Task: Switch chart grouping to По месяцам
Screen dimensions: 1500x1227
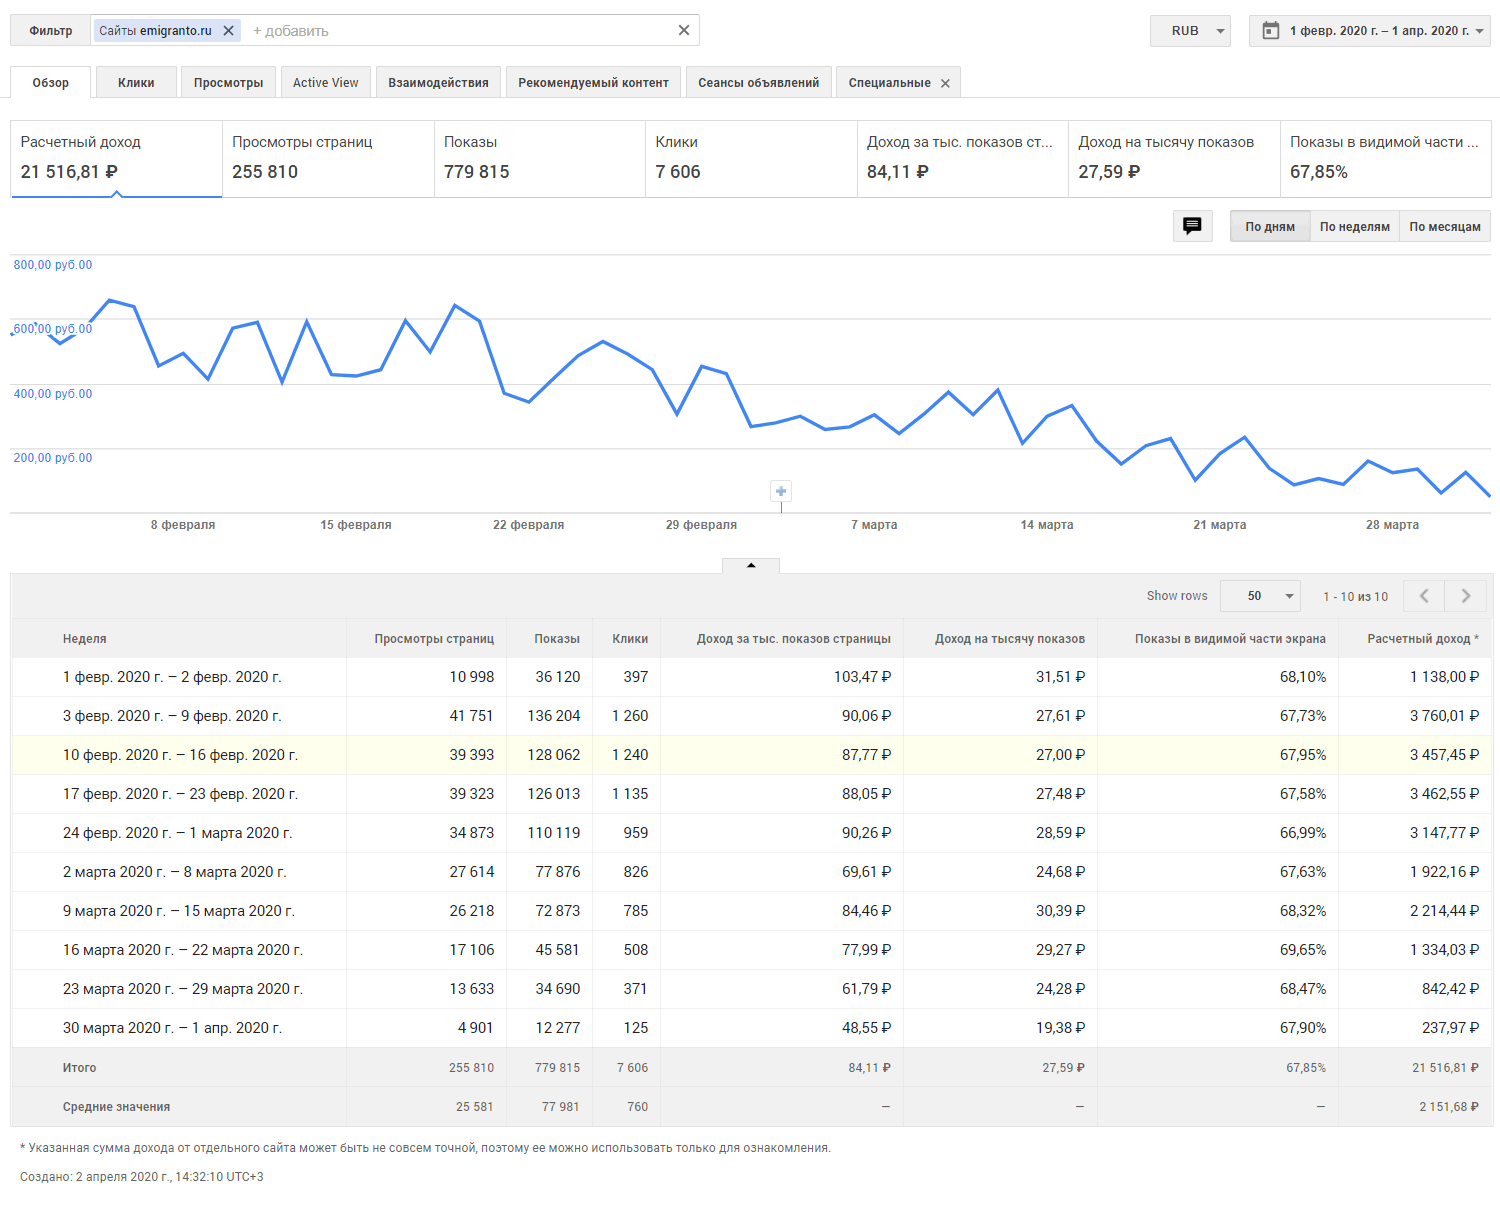Action: click(x=1444, y=227)
